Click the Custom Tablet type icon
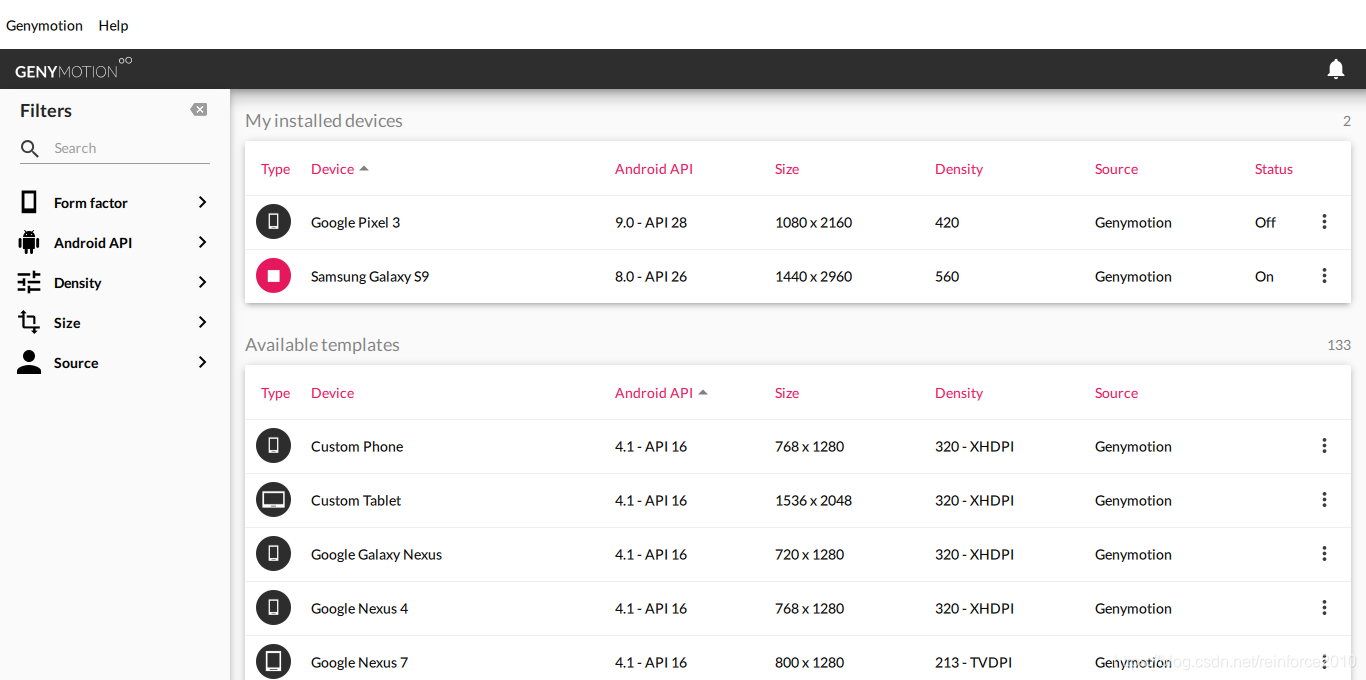 click(x=273, y=500)
